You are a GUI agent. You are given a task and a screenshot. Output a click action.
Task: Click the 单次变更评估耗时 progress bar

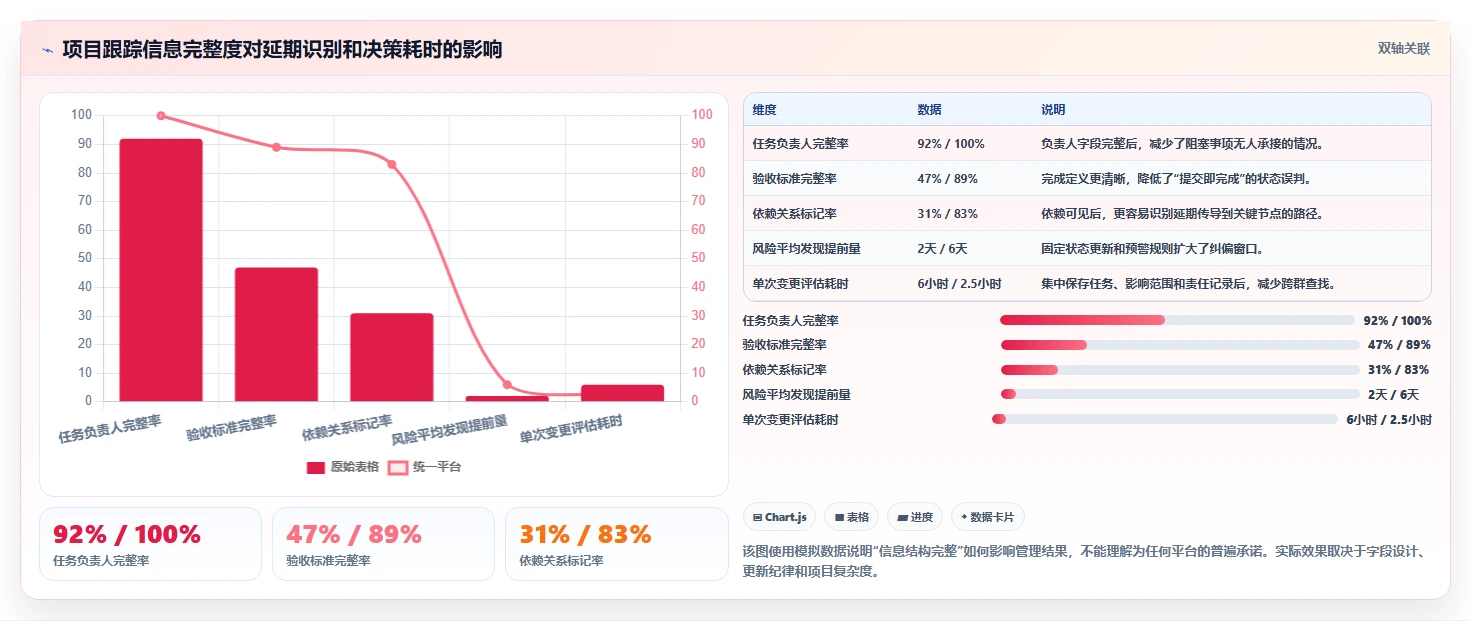click(1165, 419)
